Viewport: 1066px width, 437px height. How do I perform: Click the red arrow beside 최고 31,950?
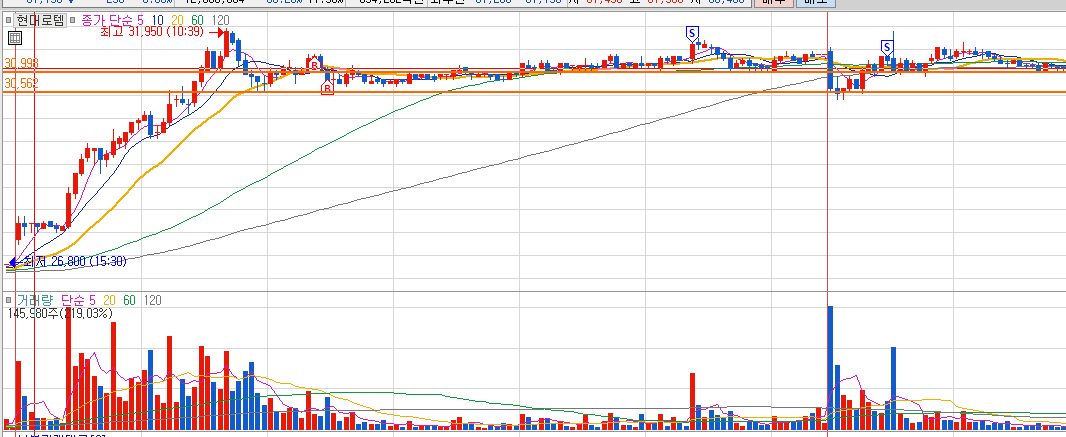pos(216,32)
